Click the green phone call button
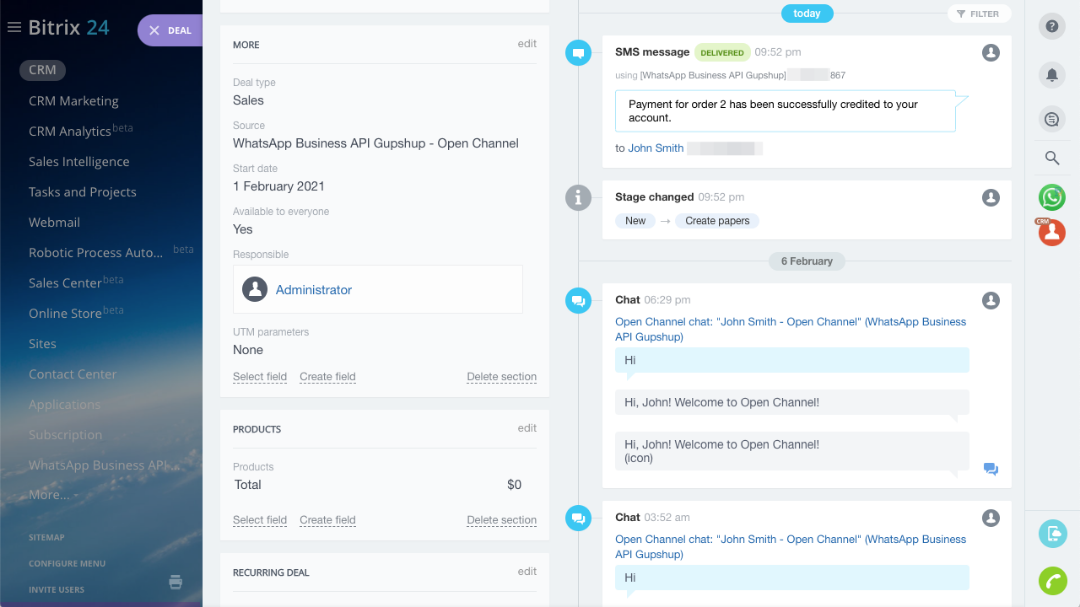The width and height of the screenshot is (1080, 607). click(x=1052, y=581)
